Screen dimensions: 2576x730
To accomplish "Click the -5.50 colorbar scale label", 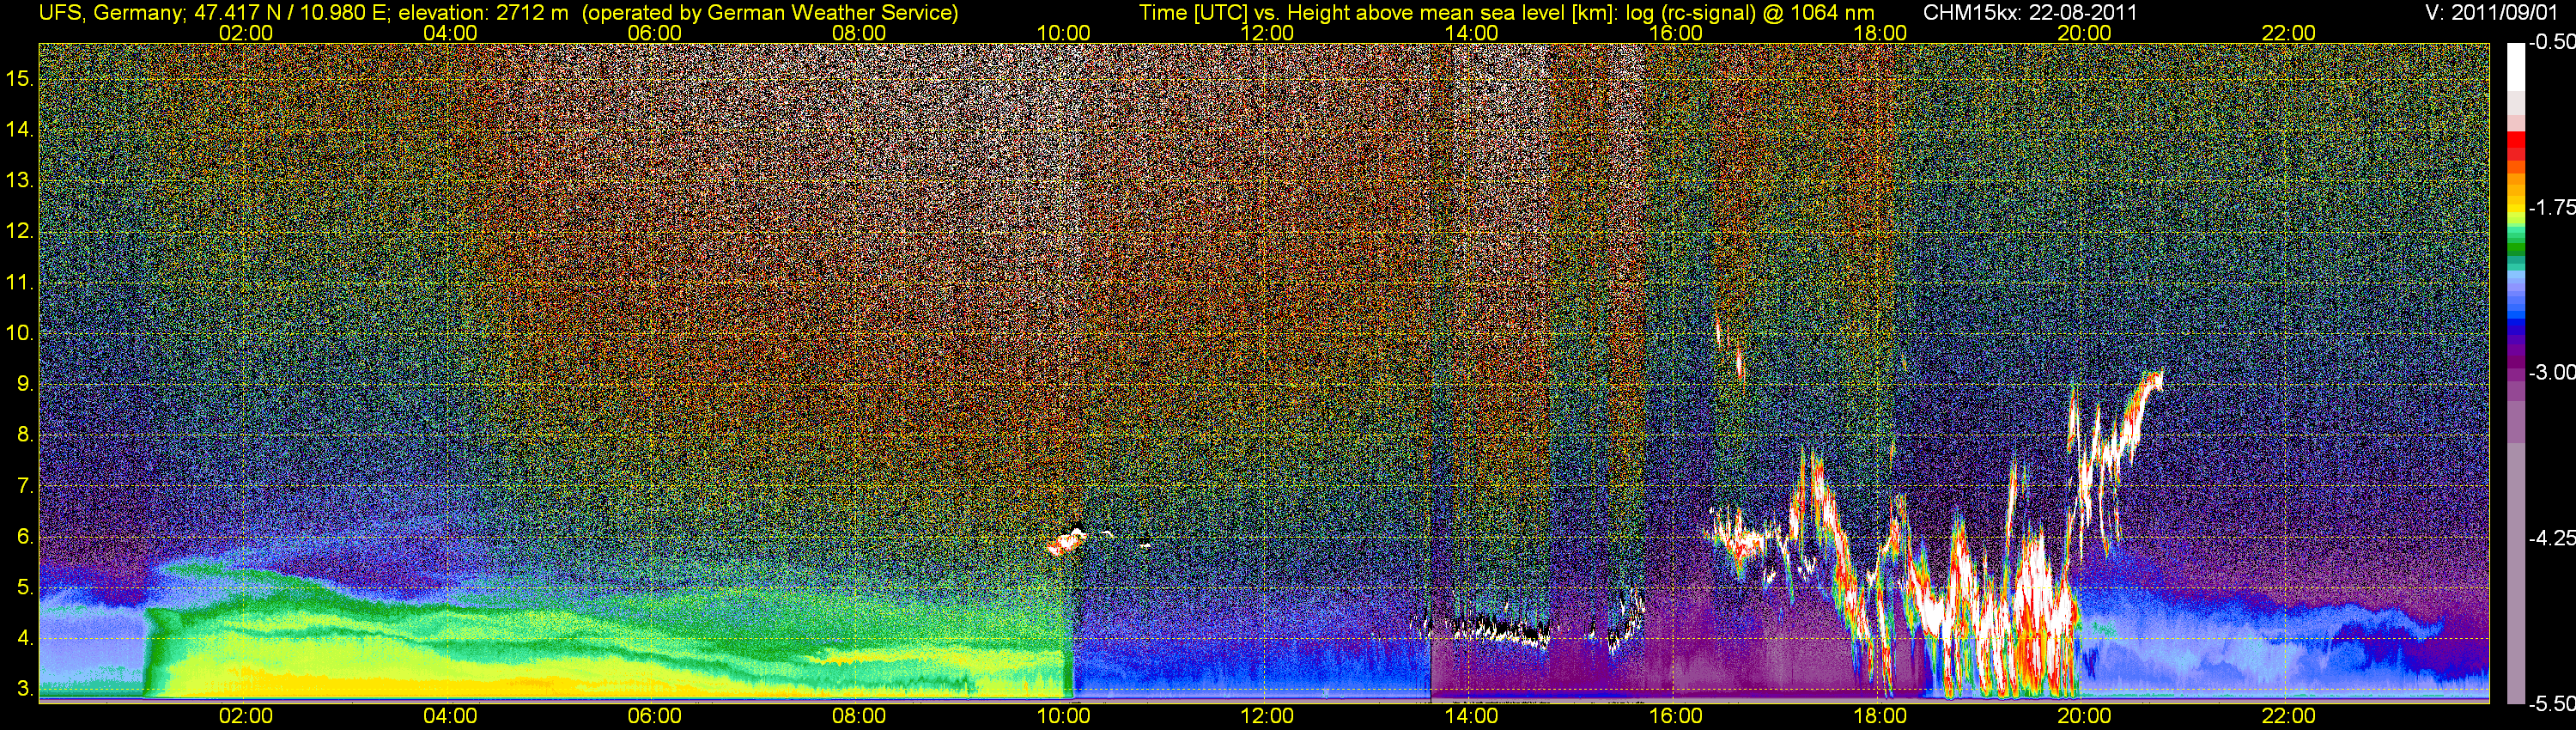I will coord(2553,704).
